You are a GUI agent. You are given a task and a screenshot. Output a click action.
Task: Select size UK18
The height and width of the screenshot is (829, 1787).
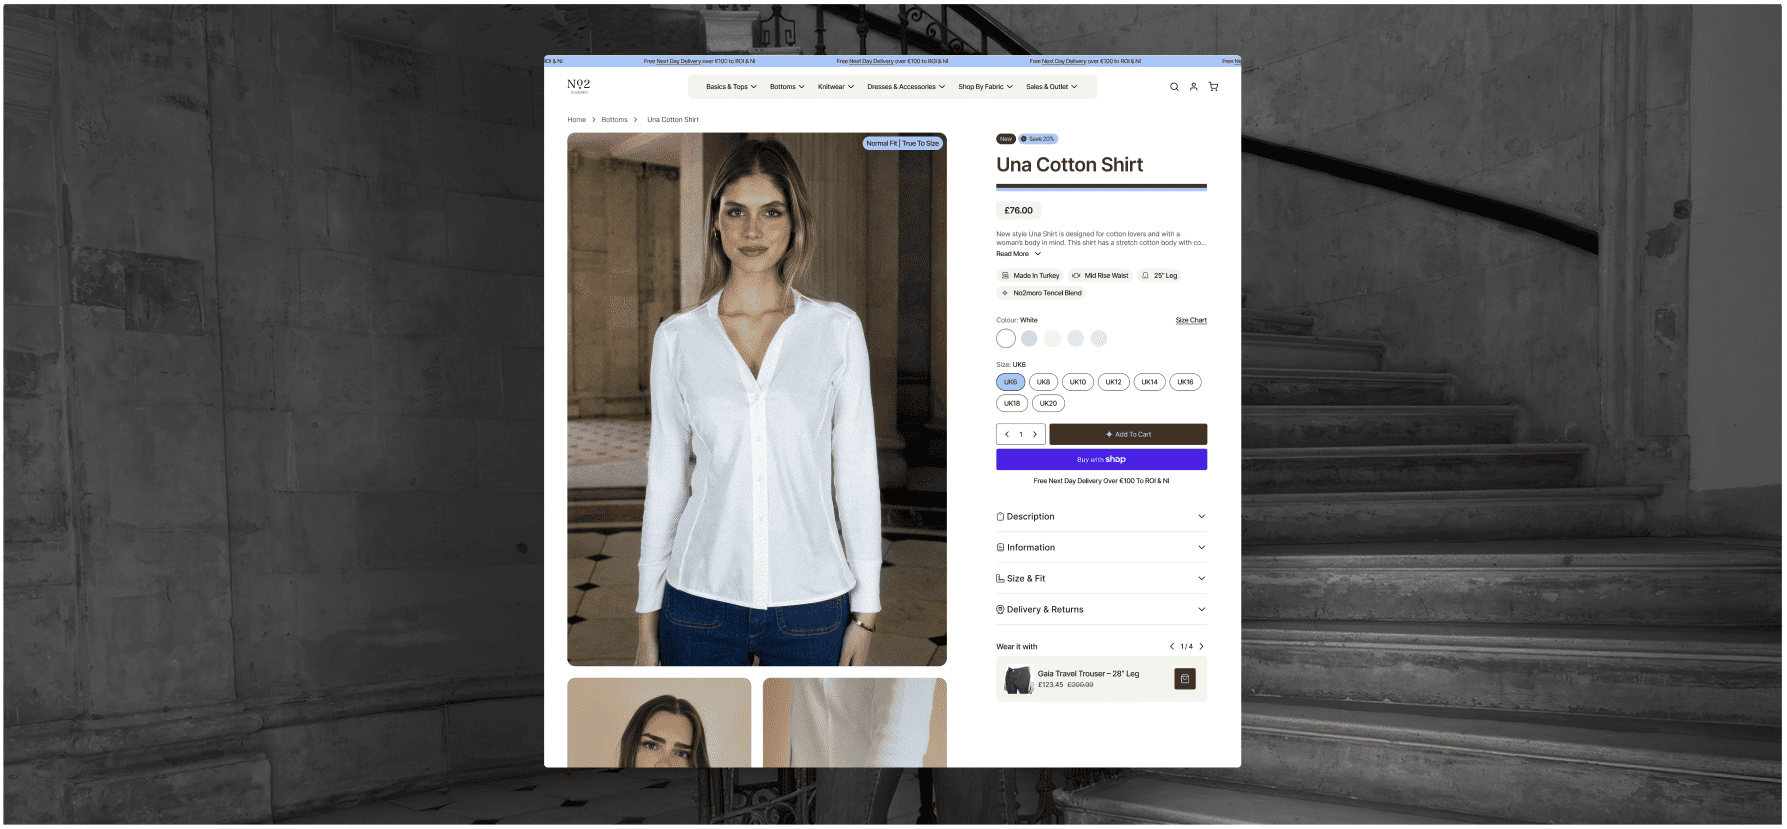pyautogui.click(x=1012, y=404)
